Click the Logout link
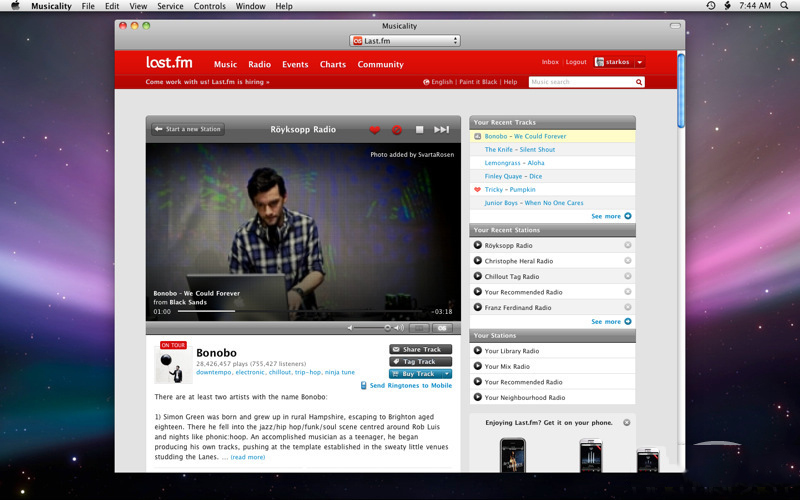The width and height of the screenshot is (800, 500). point(576,62)
